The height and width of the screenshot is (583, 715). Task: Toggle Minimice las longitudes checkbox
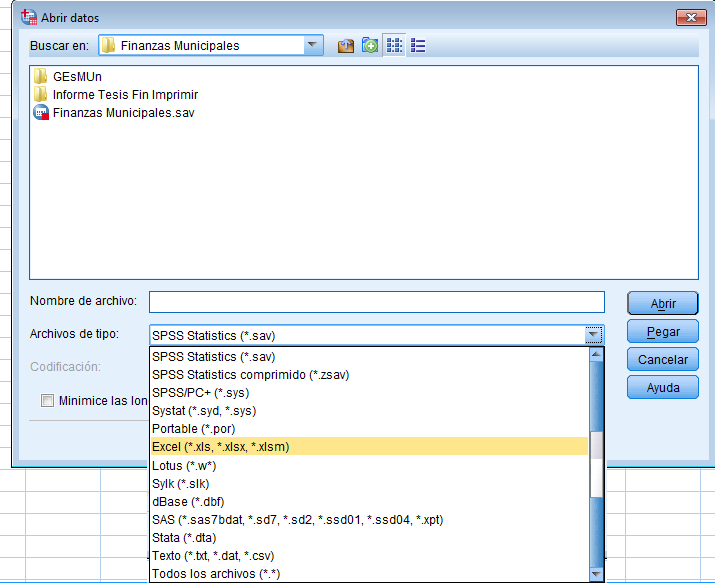coord(47,401)
